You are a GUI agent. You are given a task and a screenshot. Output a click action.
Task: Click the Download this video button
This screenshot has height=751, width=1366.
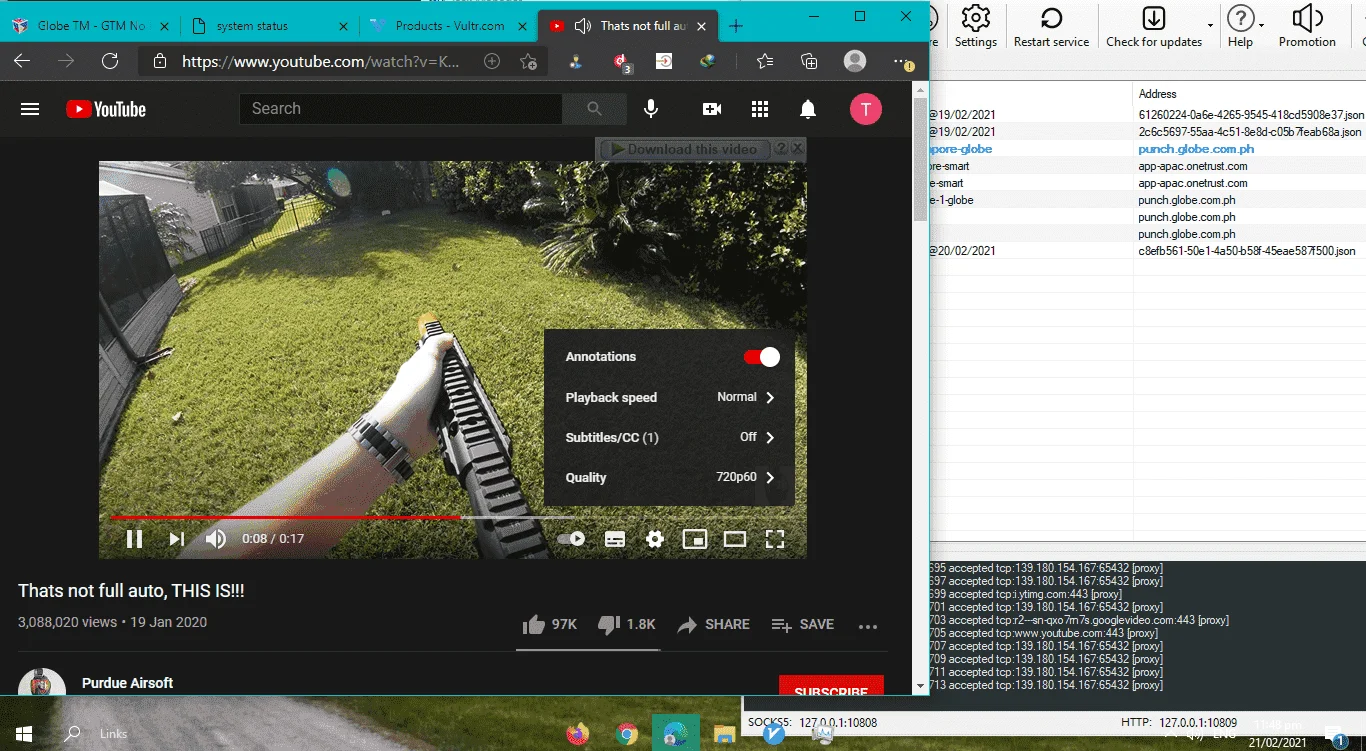pos(684,149)
